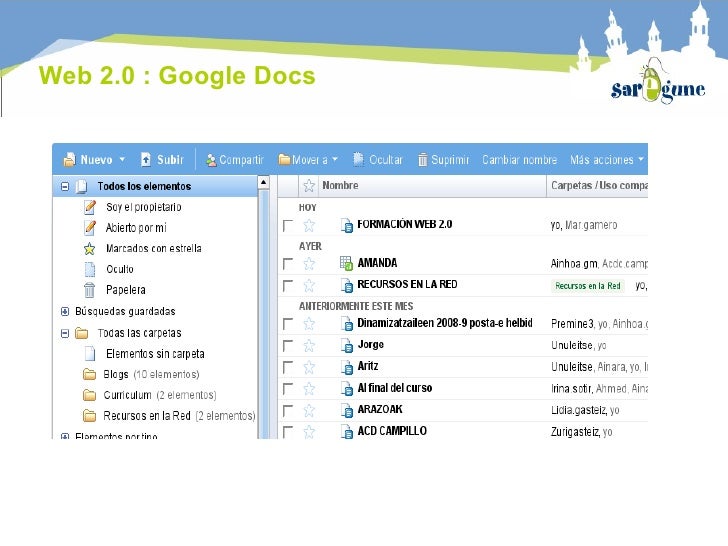
Task: Click the green Recursos en la Red label
Action: [588, 286]
